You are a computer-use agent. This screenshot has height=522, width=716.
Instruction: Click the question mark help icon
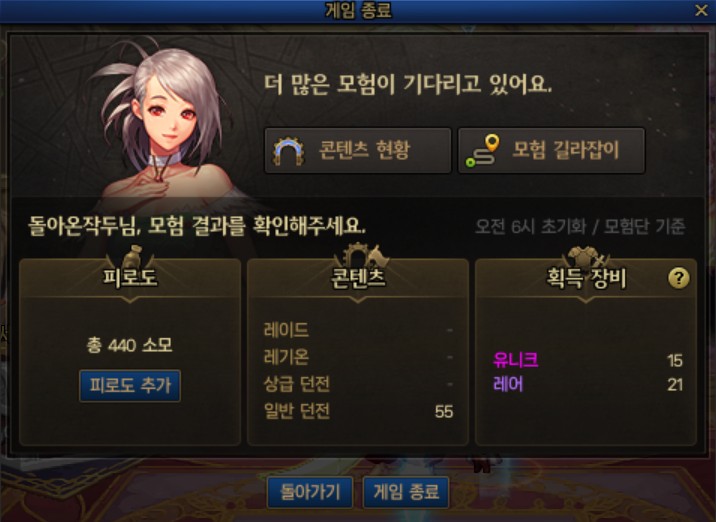click(679, 278)
